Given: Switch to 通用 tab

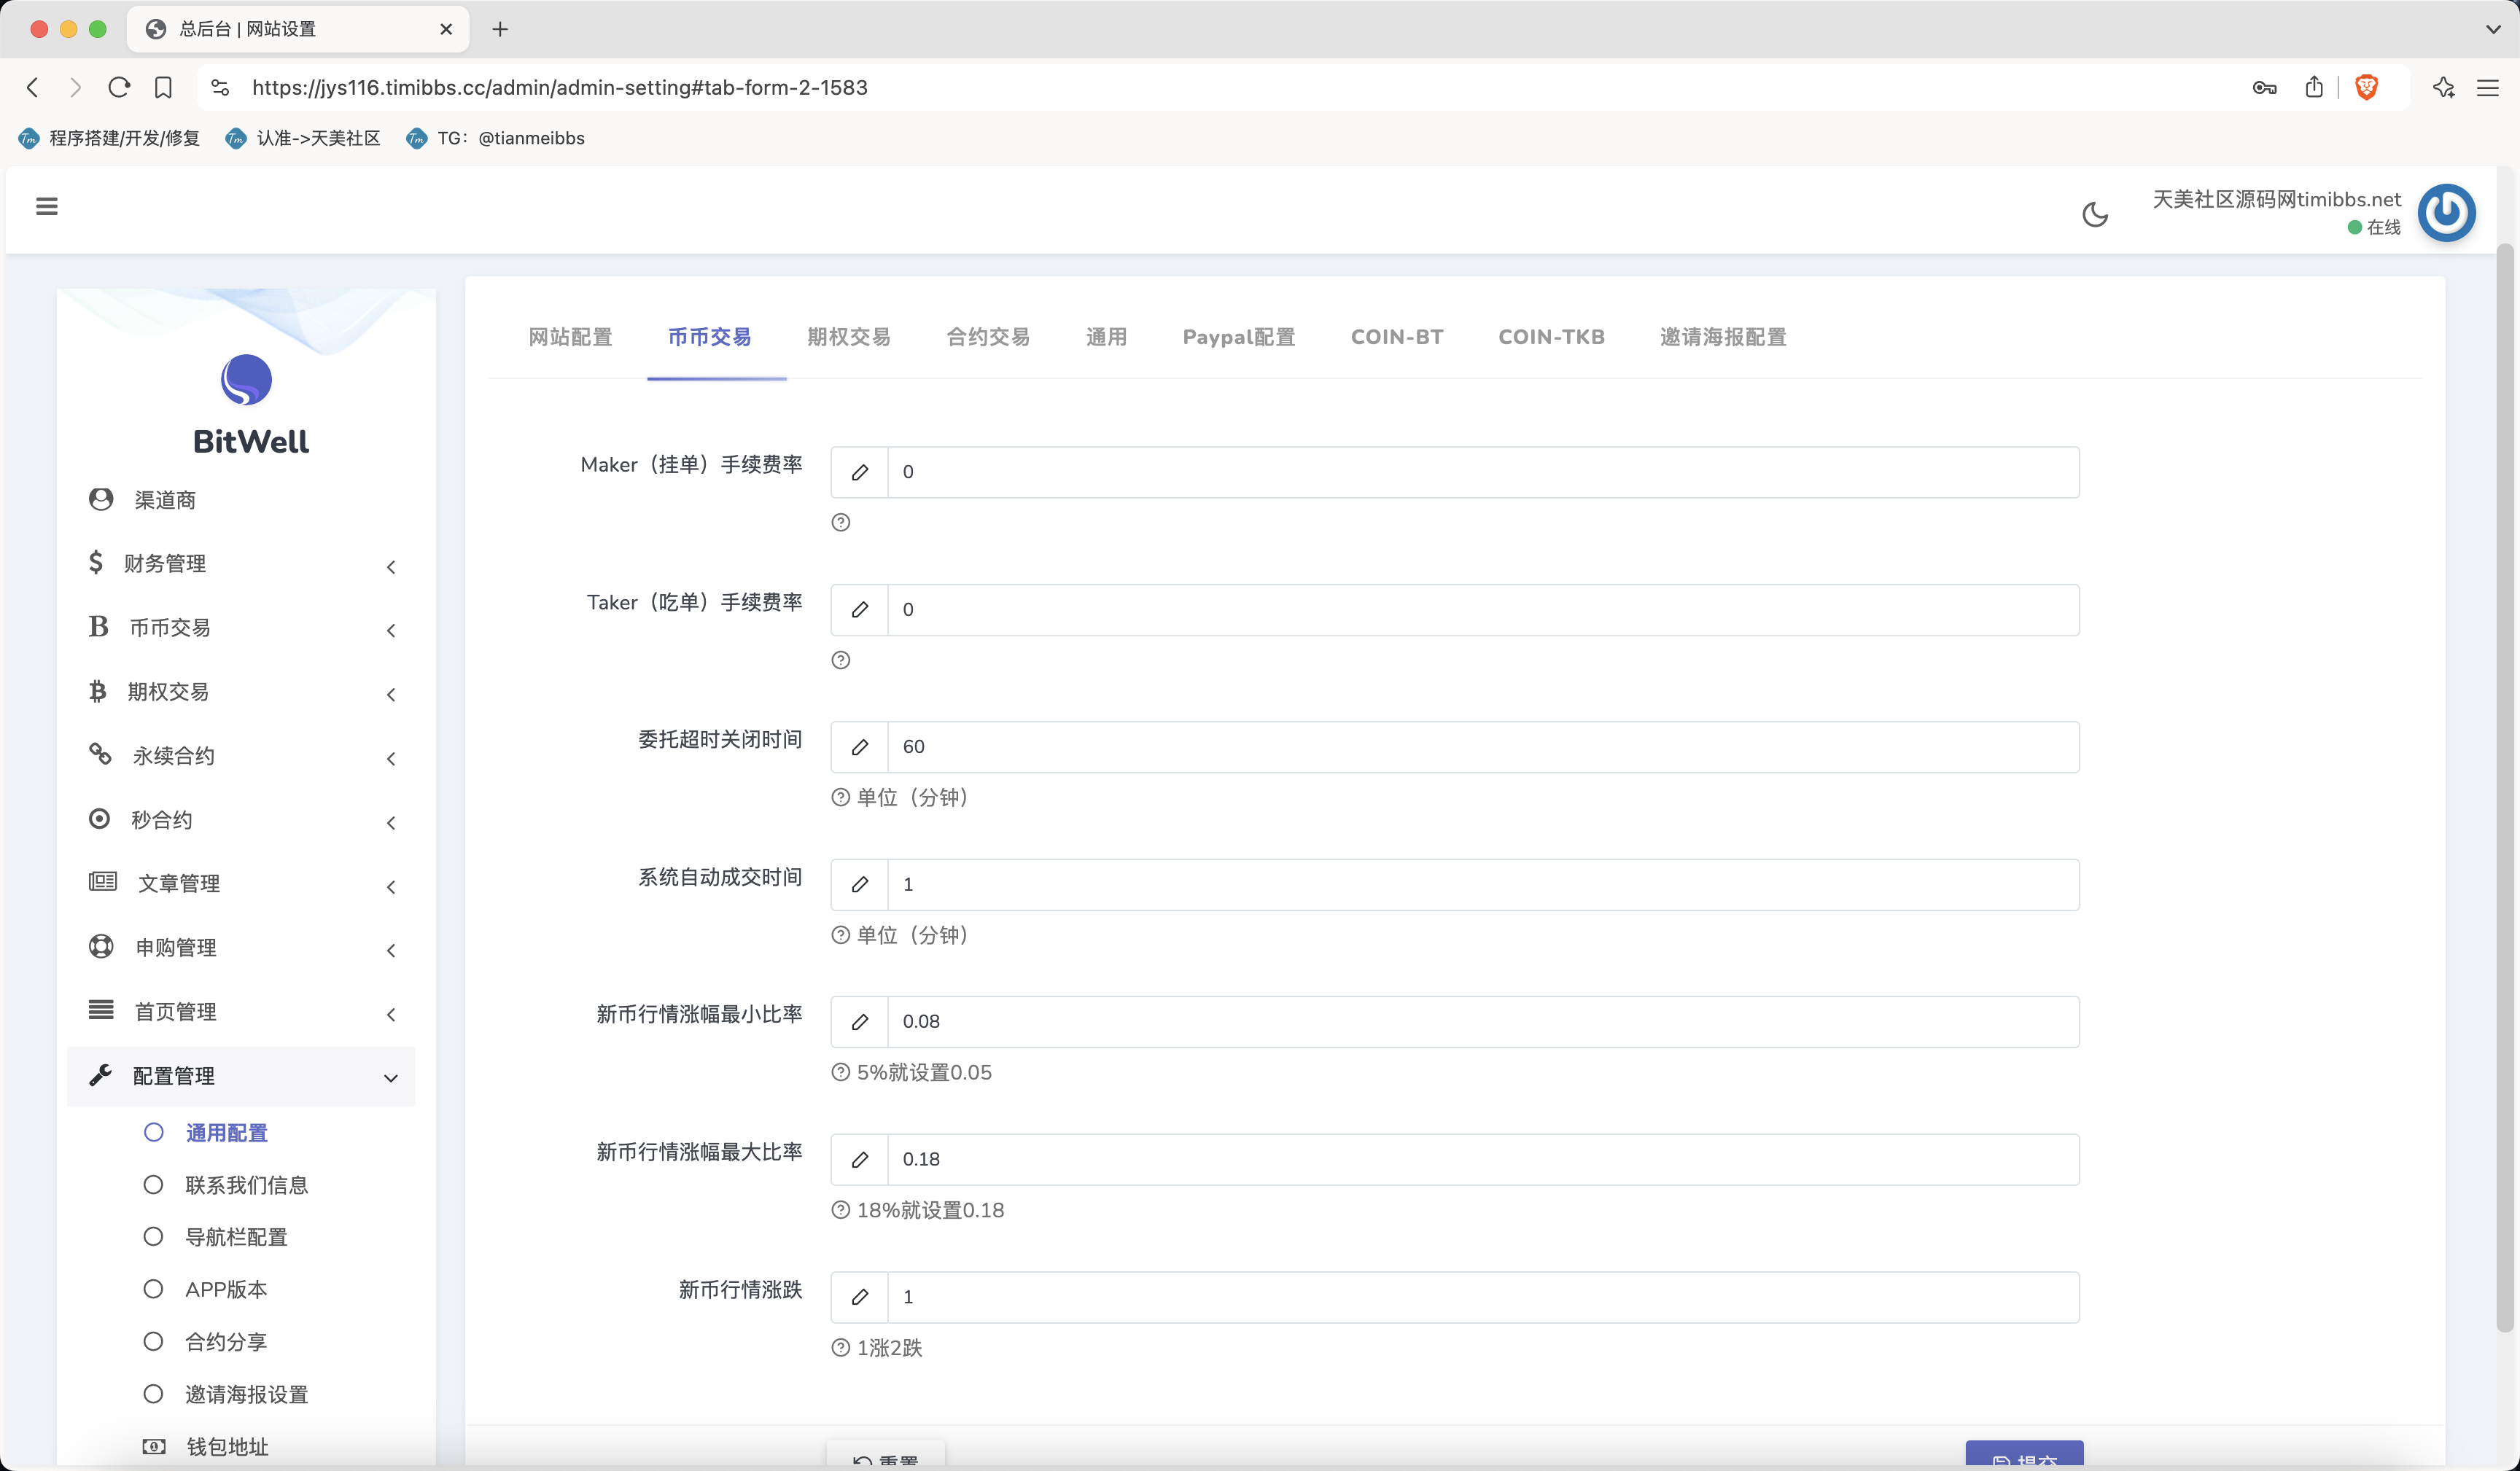Looking at the screenshot, I should tap(1106, 338).
